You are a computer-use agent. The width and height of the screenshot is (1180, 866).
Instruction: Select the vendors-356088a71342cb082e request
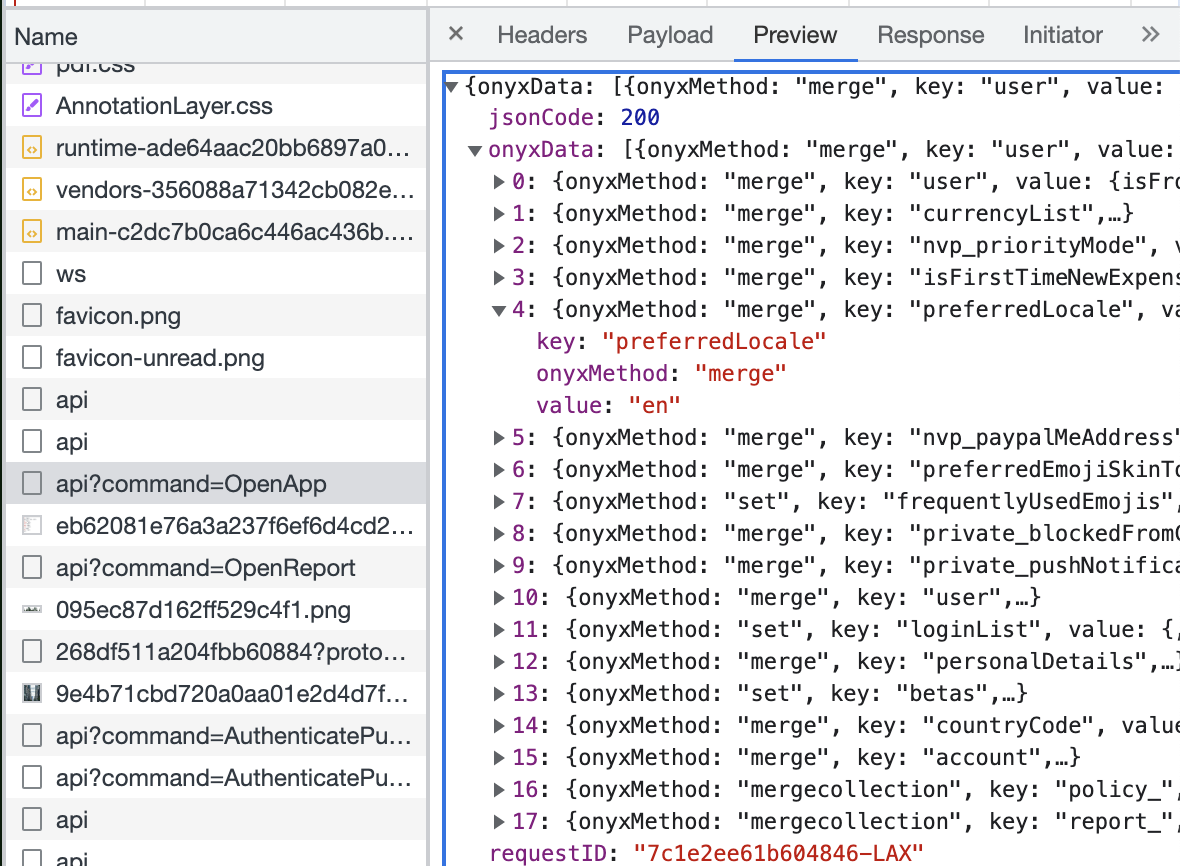coord(216,190)
